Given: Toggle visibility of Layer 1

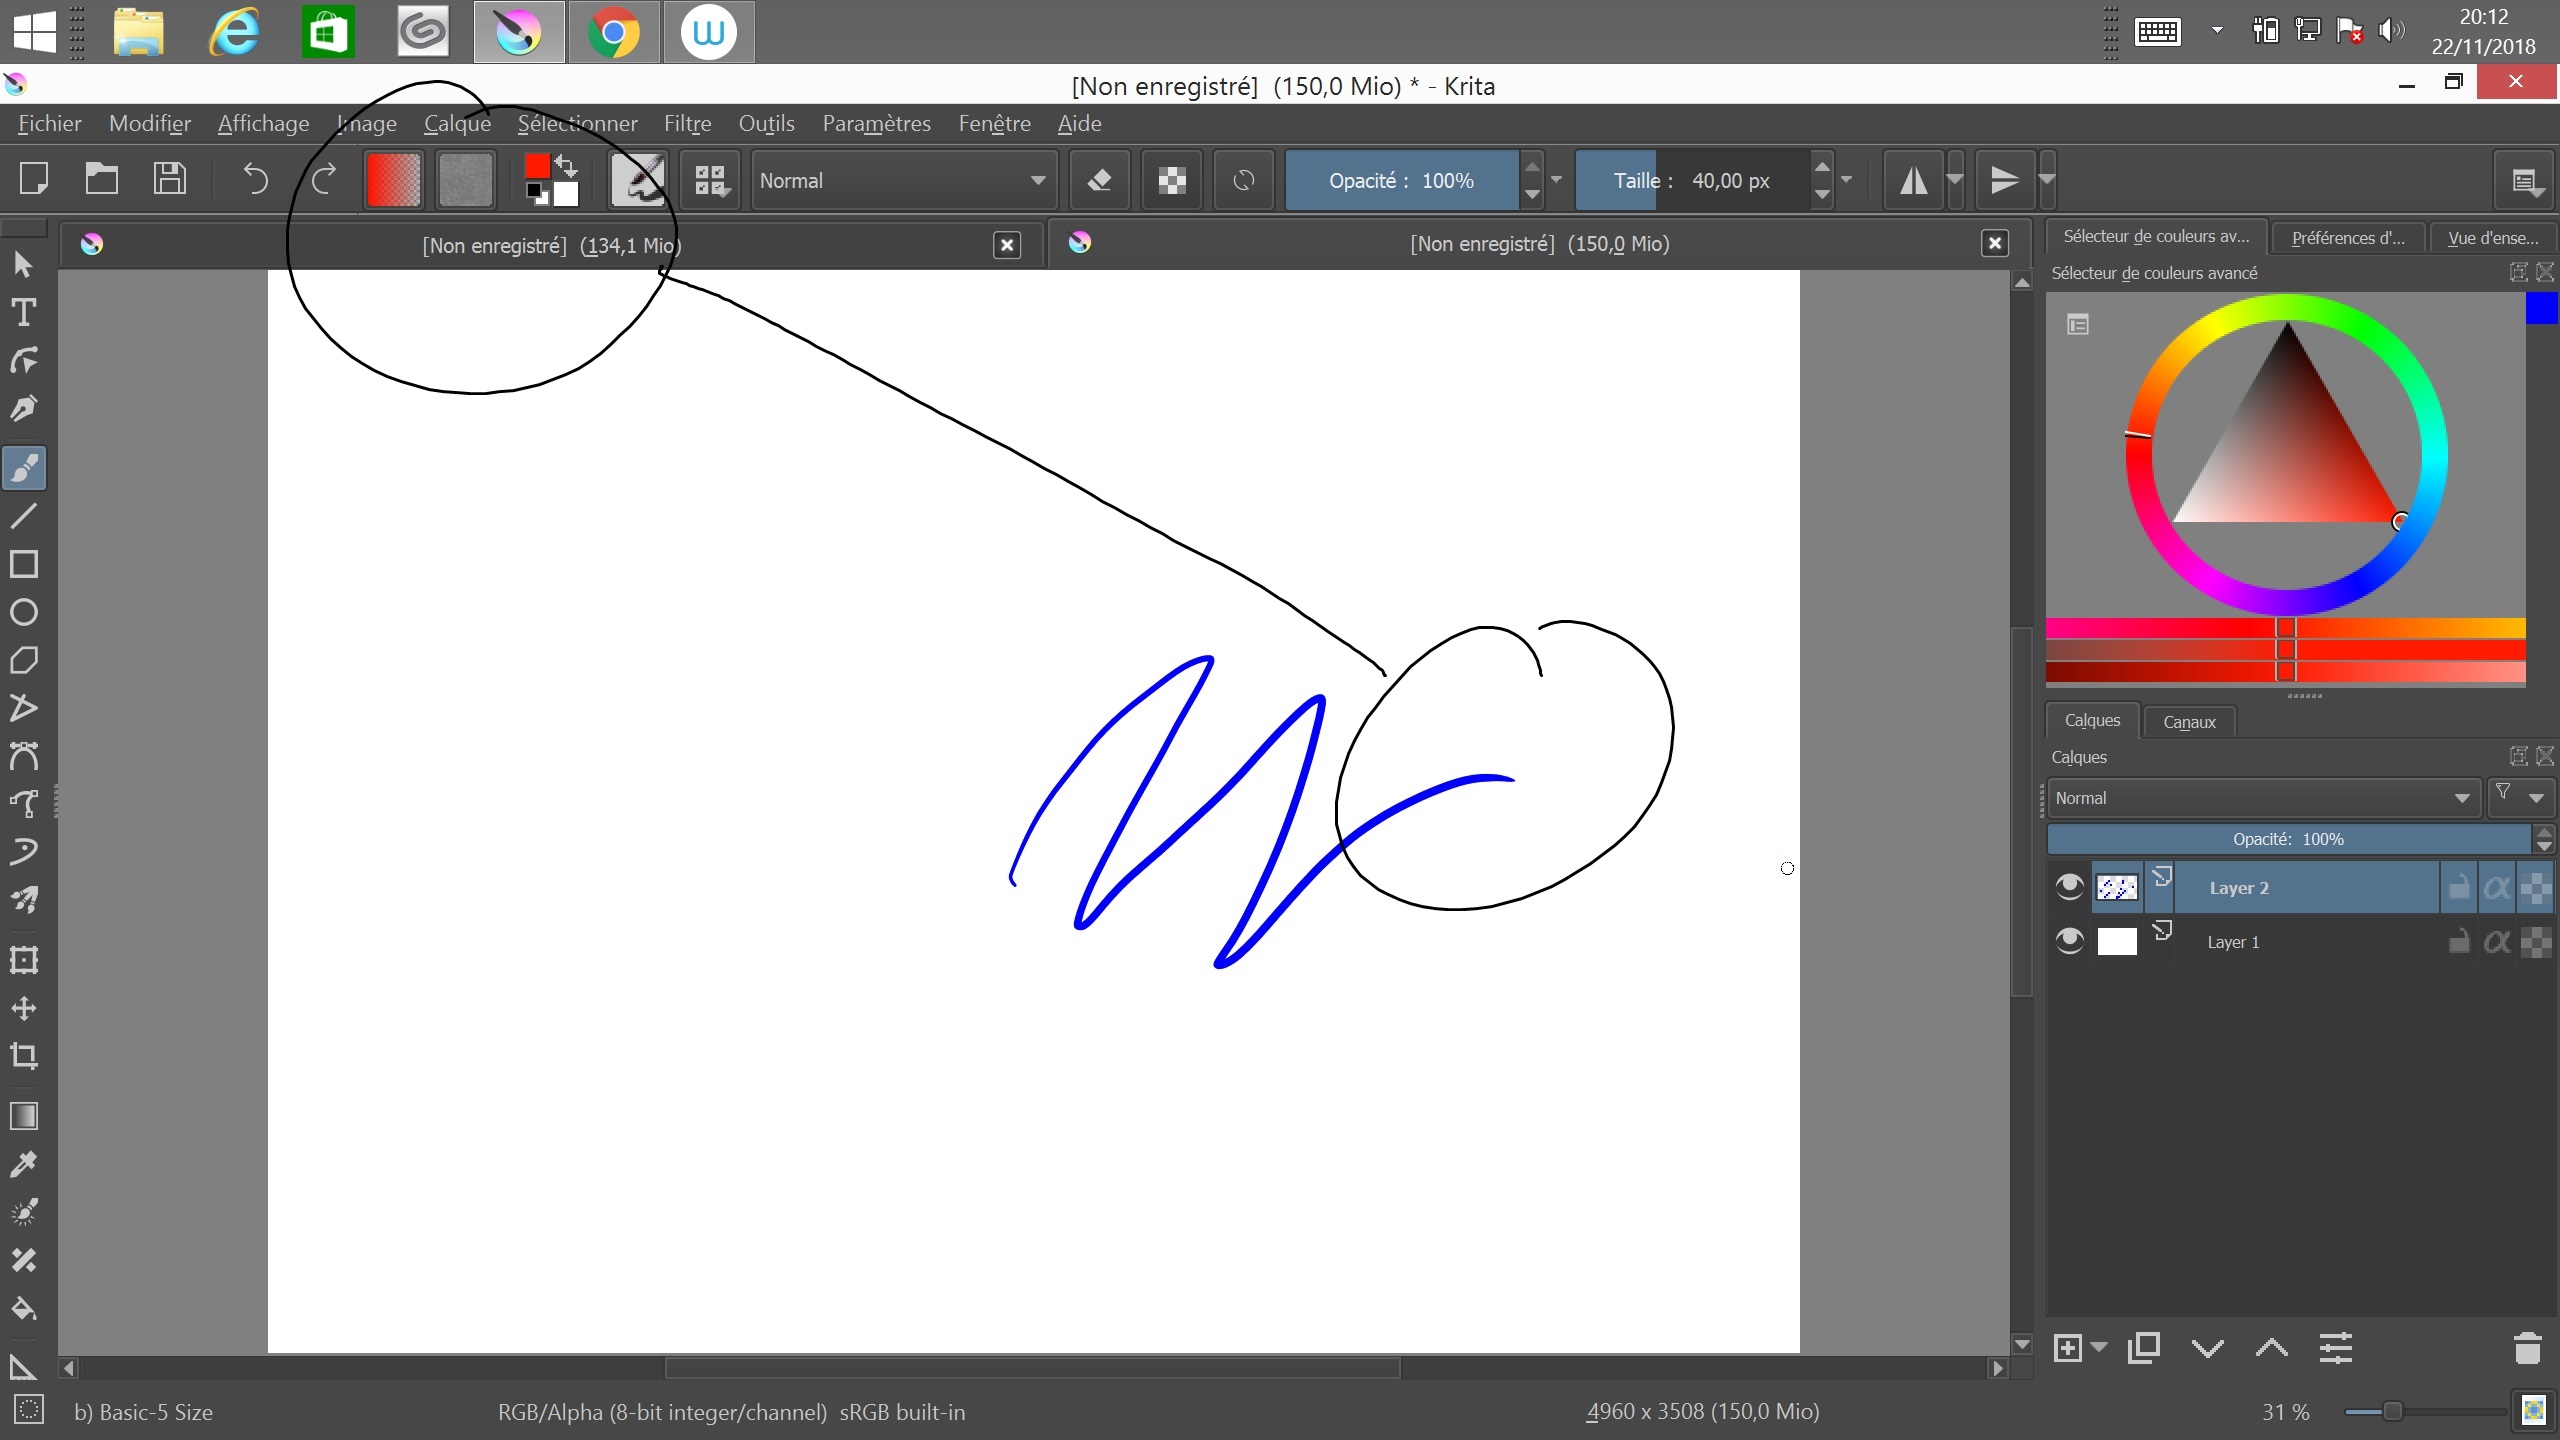Looking at the screenshot, I should [x=2068, y=941].
